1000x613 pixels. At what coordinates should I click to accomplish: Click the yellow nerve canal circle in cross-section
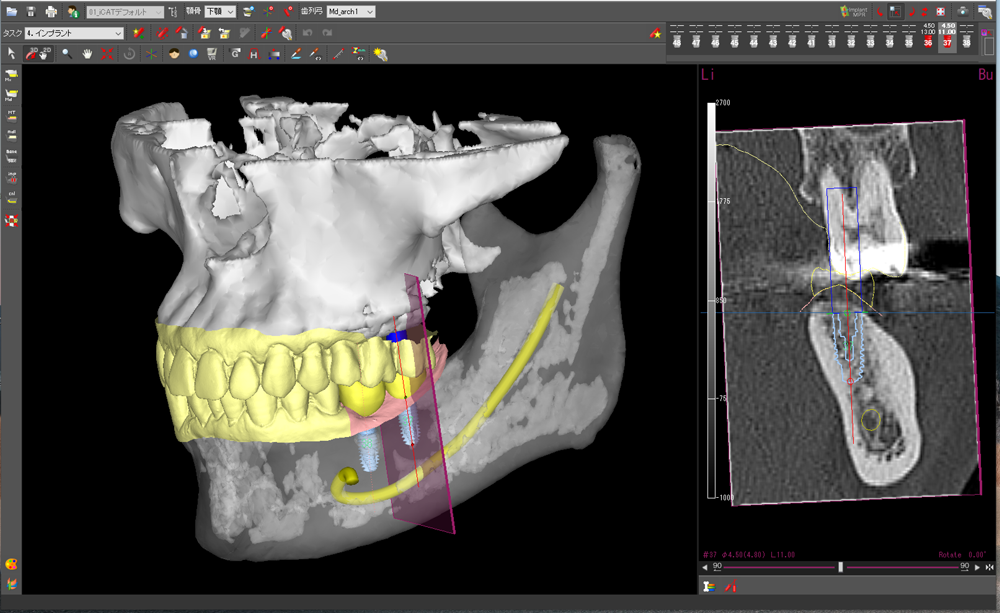[871, 420]
